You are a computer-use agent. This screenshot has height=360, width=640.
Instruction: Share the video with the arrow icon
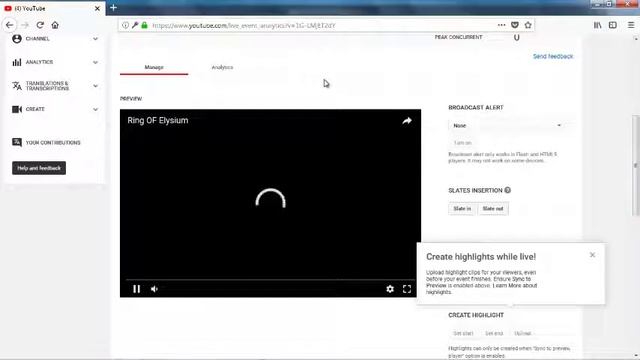coord(407,121)
